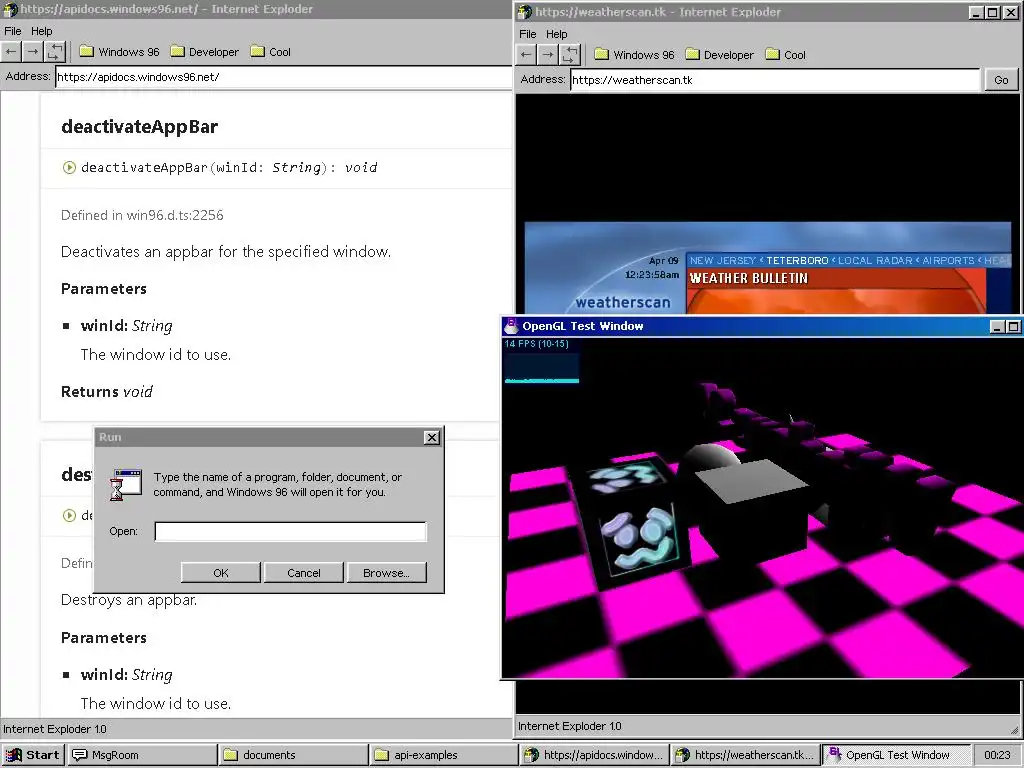Click the refresh icon in weatherscan browser window
Viewport: 1024px width, 768px height.
(x=571, y=55)
